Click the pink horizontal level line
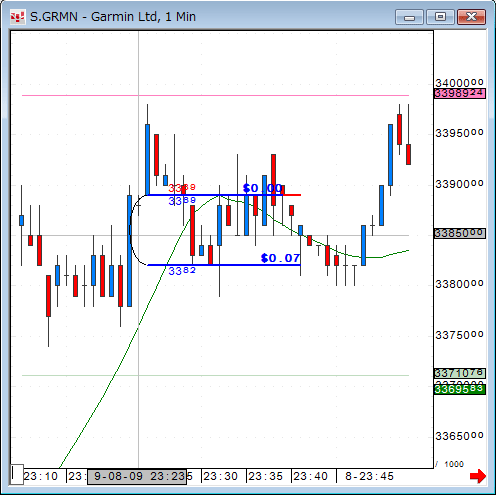Image resolution: width=496 pixels, height=495 pixels. point(215,96)
